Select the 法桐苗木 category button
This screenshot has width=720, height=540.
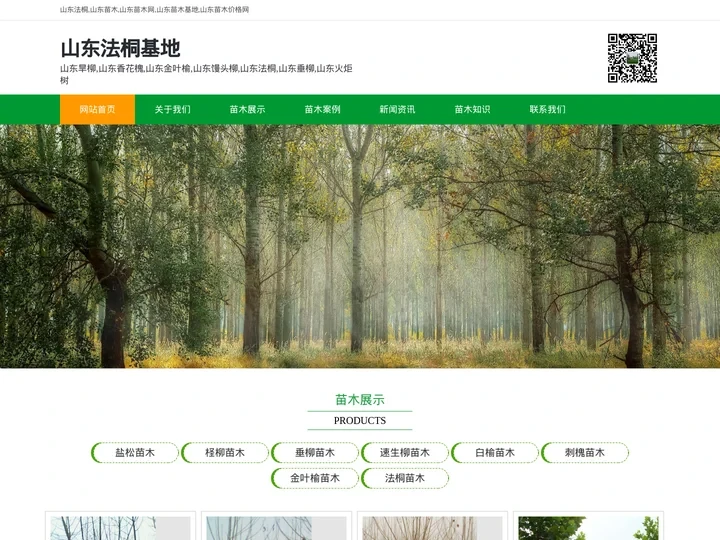(x=405, y=478)
